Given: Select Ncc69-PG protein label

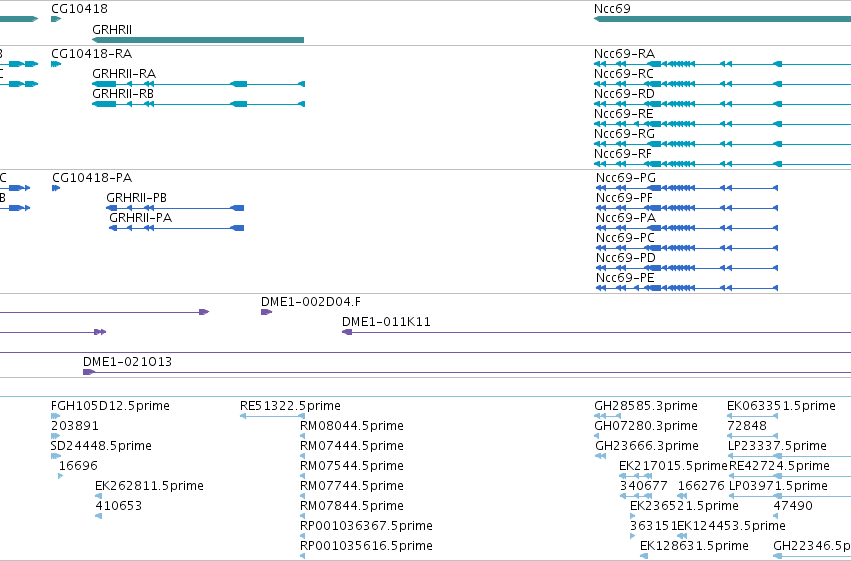Looking at the screenshot, I should coord(626,178).
